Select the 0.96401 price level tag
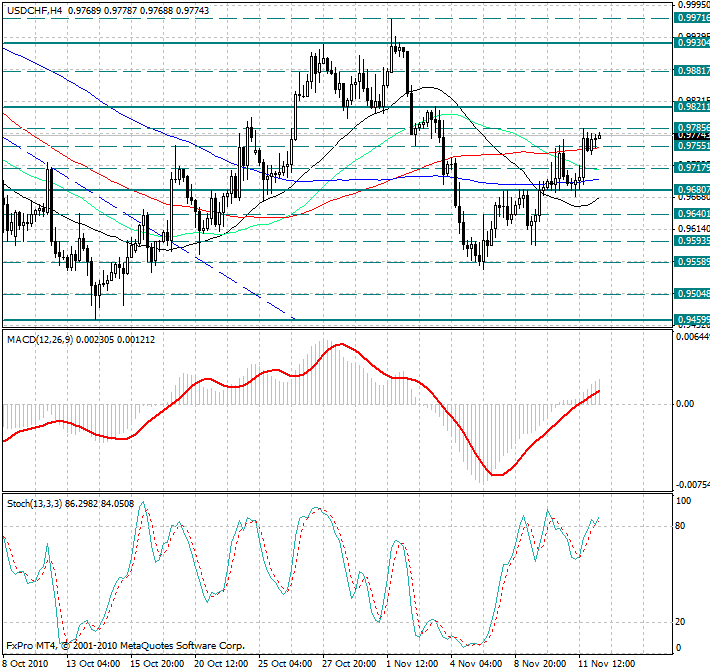The height and width of the screenshot is (671, 710). click(x=692, y=213)
